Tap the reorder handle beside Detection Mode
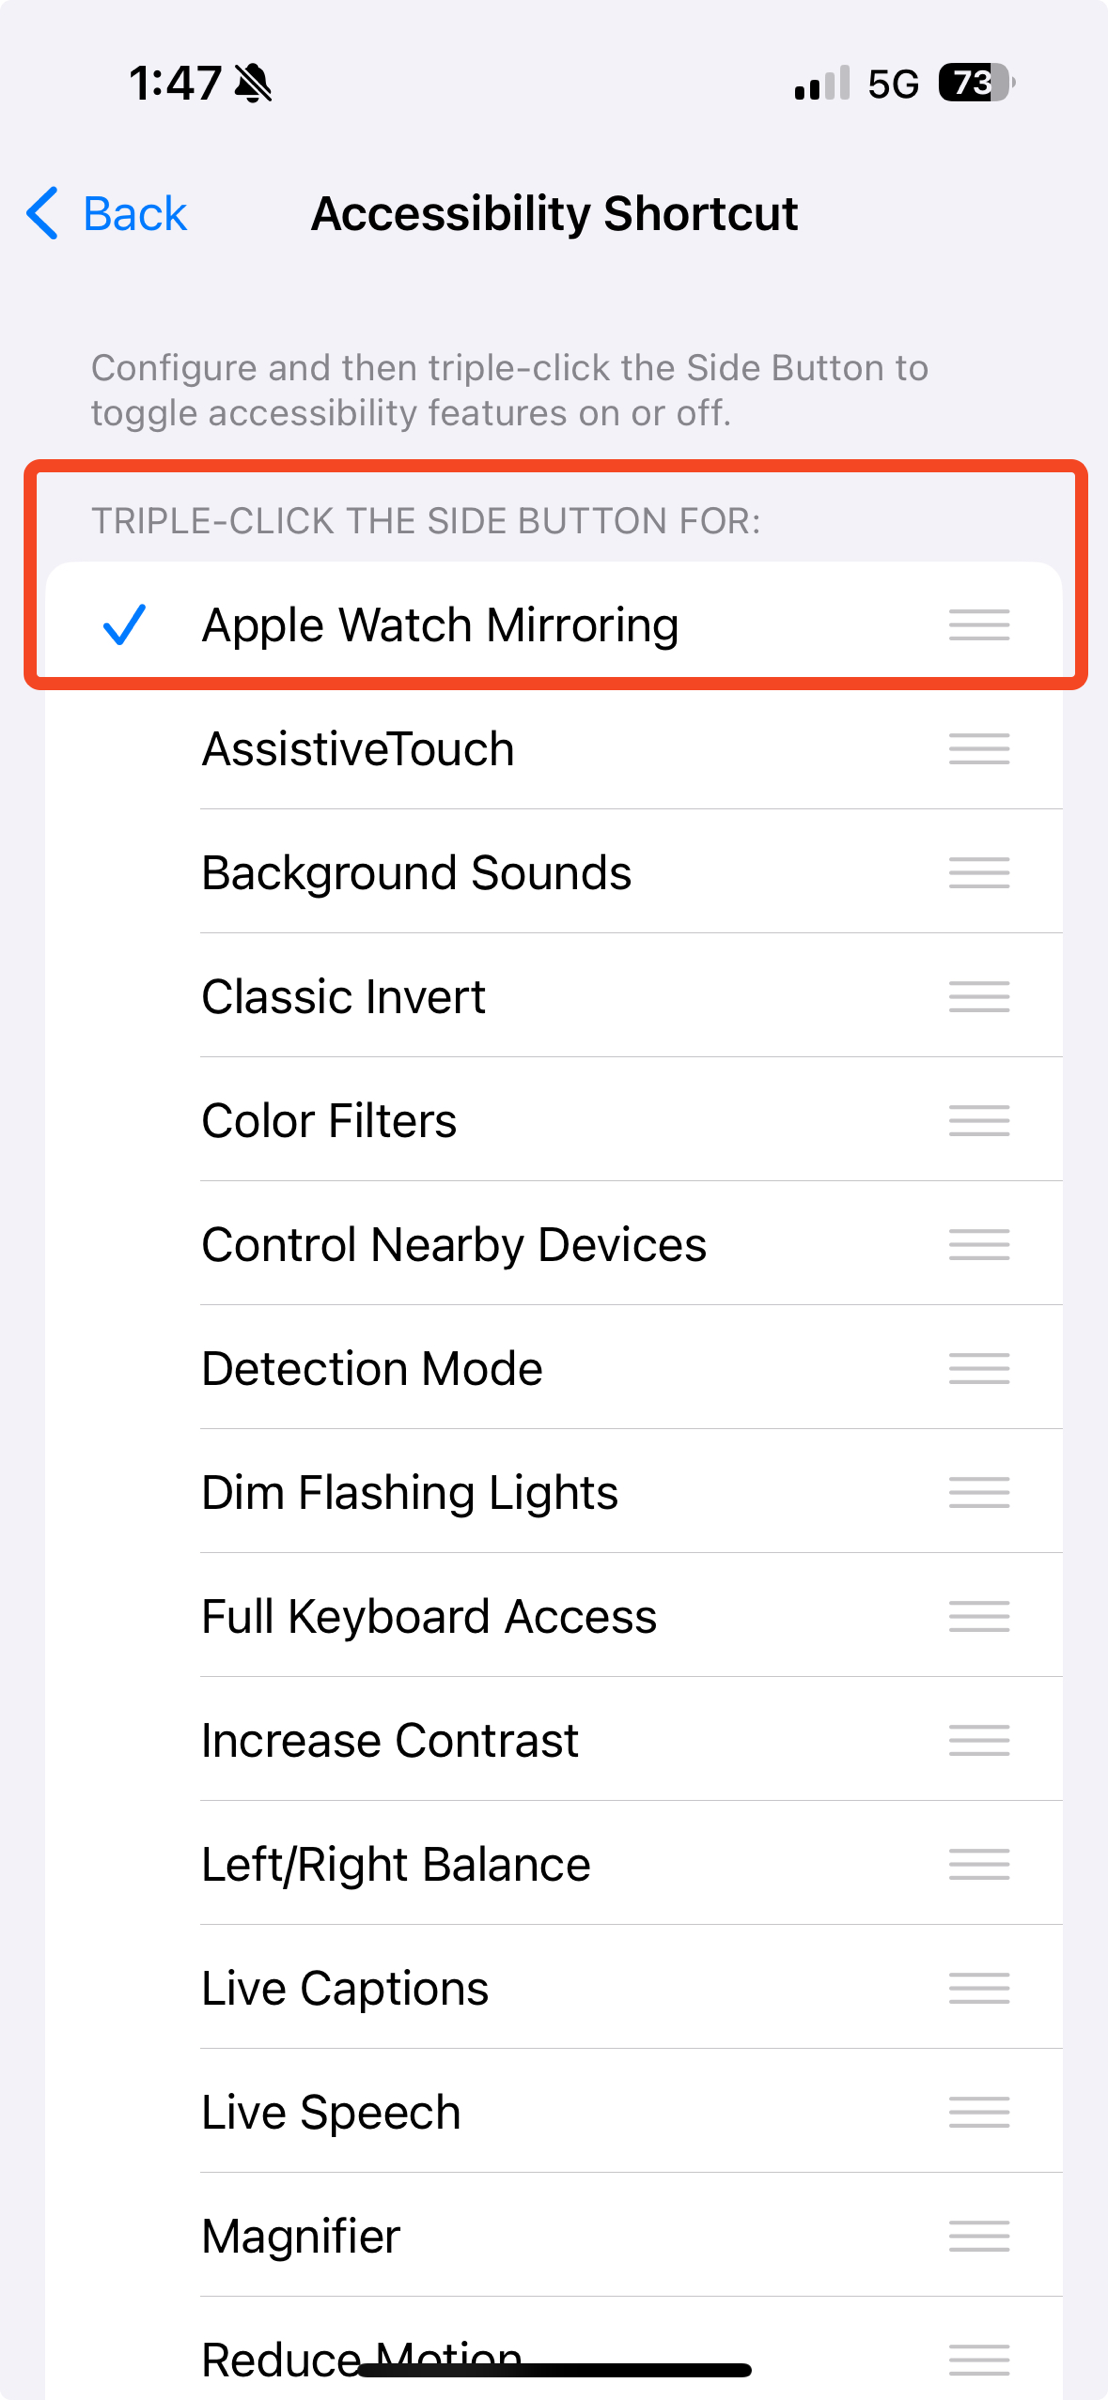The height and width of the screenshot is (2400, 1108). 979,1369
